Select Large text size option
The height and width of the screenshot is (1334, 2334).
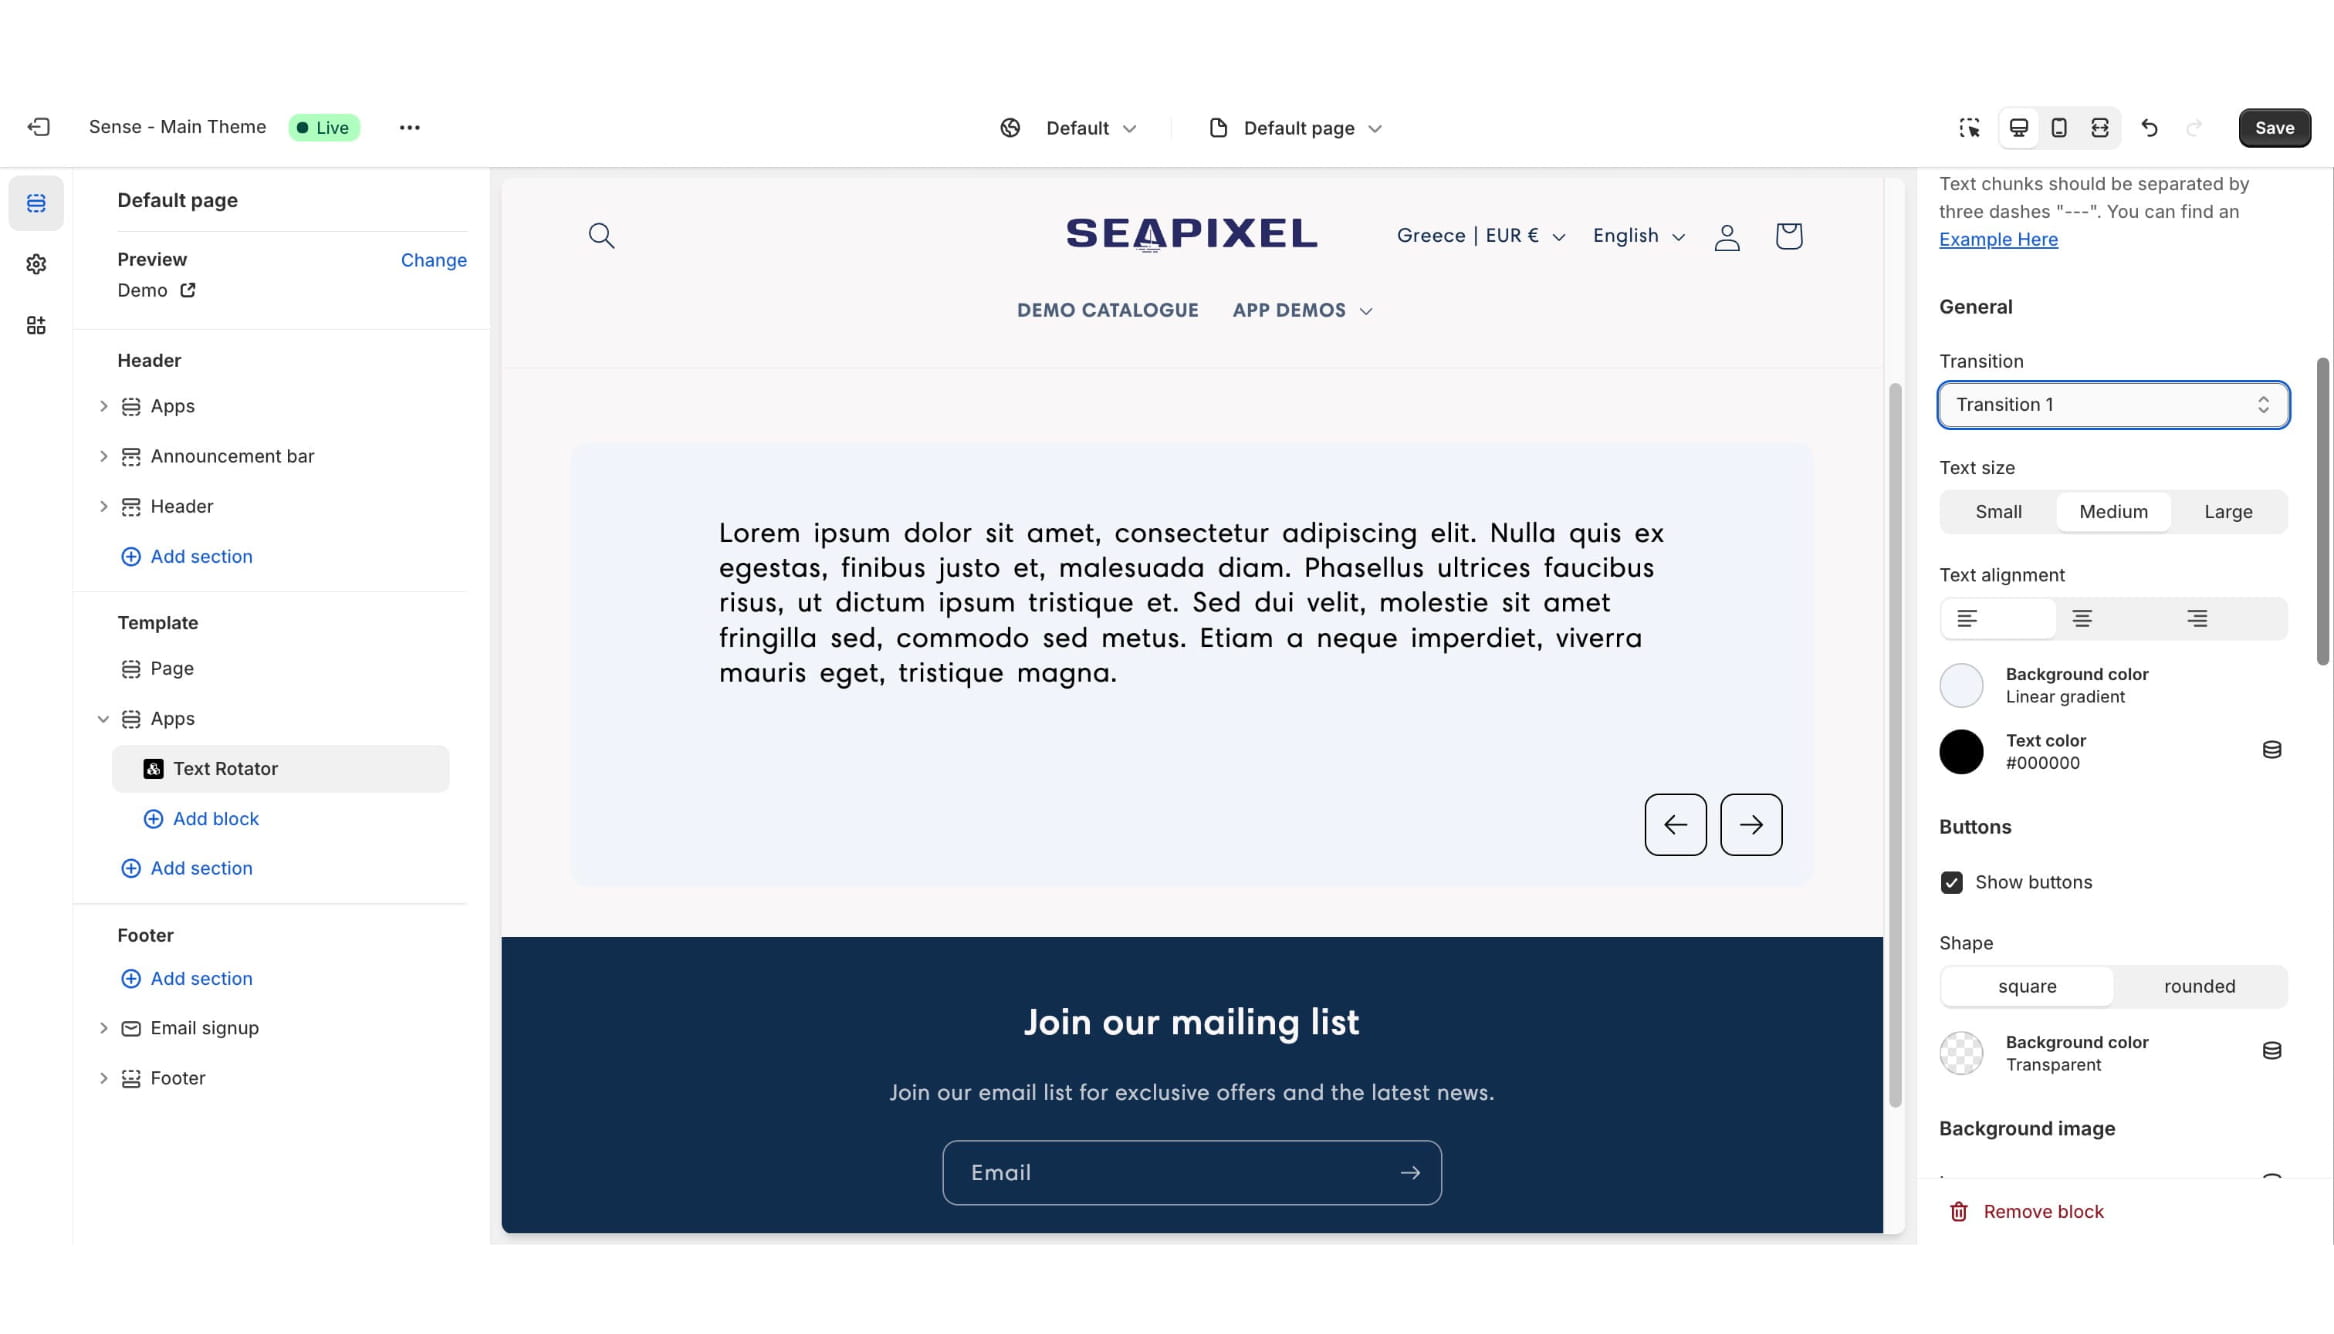pyautogui.click(x=2228, y=511)
